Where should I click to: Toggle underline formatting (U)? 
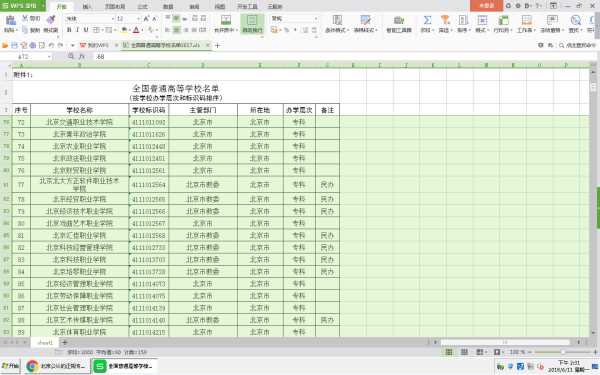(x=86, y=30)
